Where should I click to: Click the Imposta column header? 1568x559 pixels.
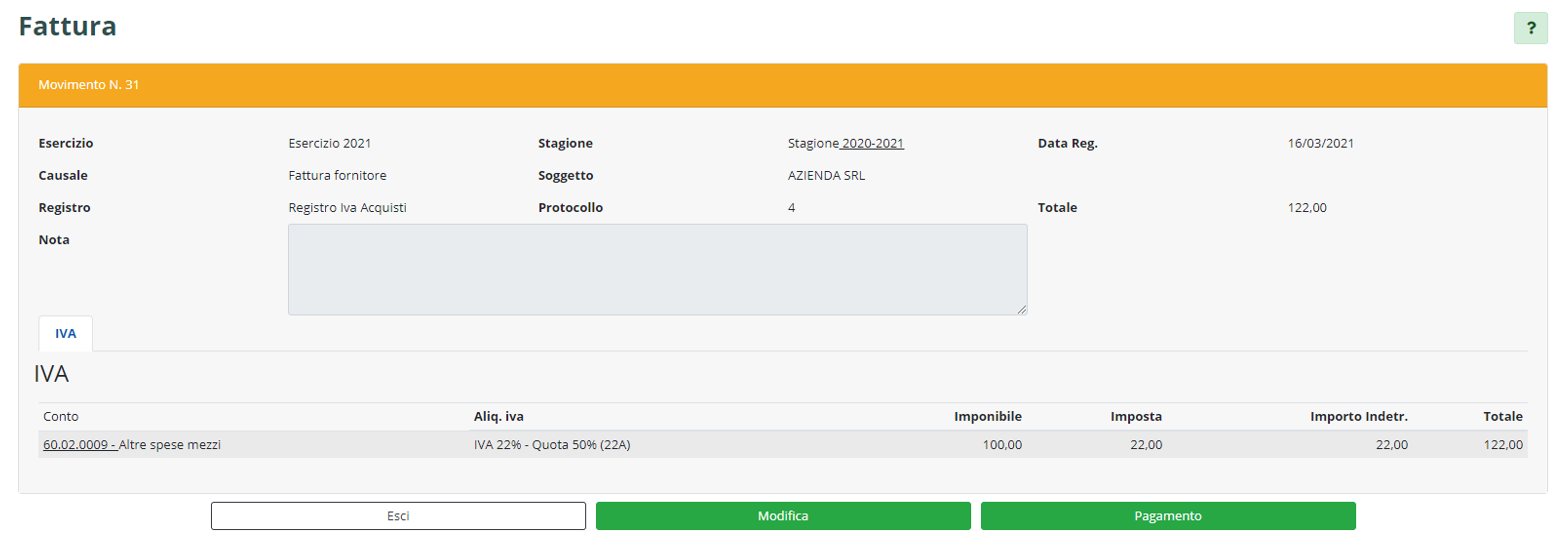pos(1136,416)
